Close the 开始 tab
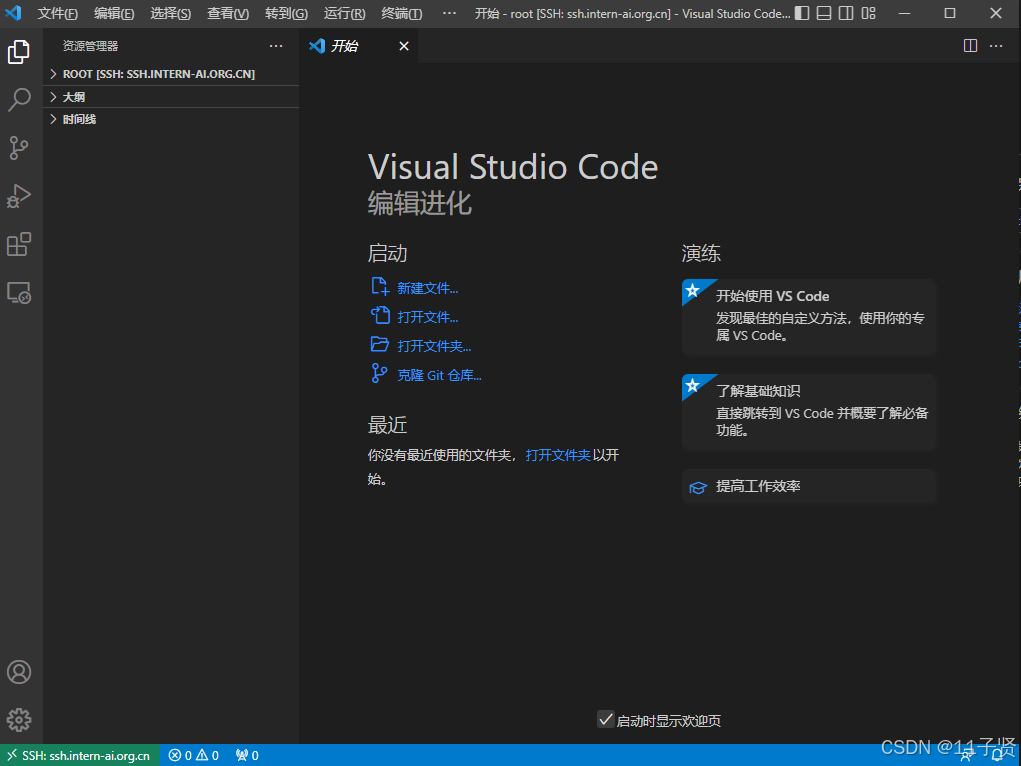This screenshot has width=1021, height=766. pyautogui.click(x=404, y=46)
